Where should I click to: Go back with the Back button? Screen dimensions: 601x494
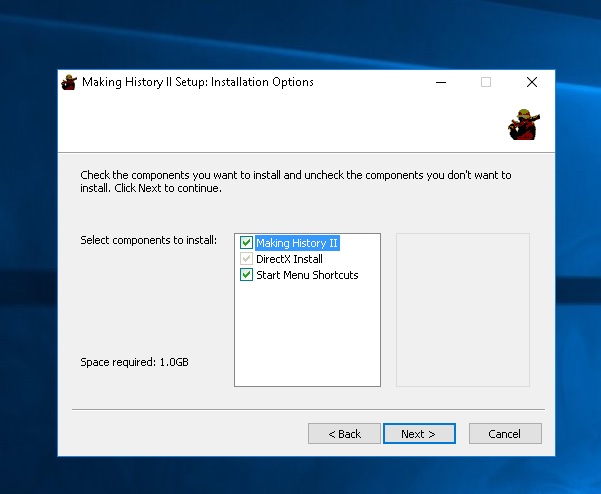coord(344,433)
